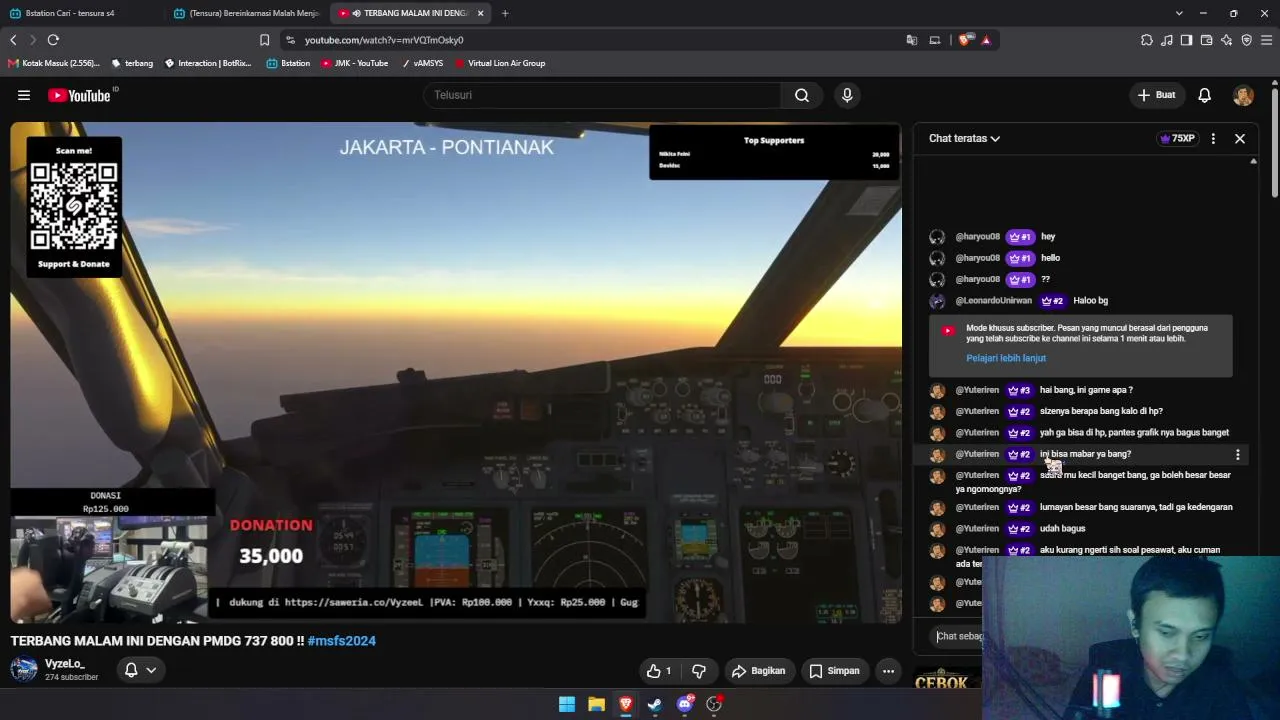This screenshot has width=1280, height=720.
Task: Translate this page from the address bar
Action: coord(912,40)
